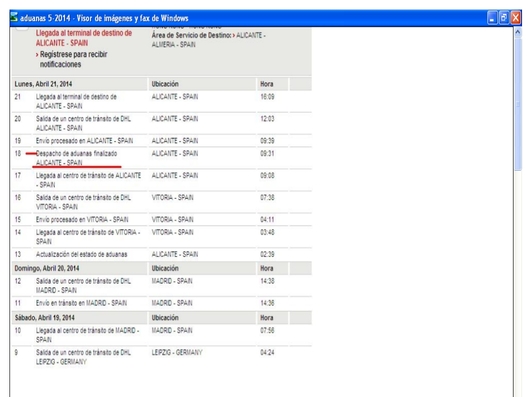Select the red 'Llegada al terminal de destino' heading
This screenshot has width=529, height=397.
84,38
